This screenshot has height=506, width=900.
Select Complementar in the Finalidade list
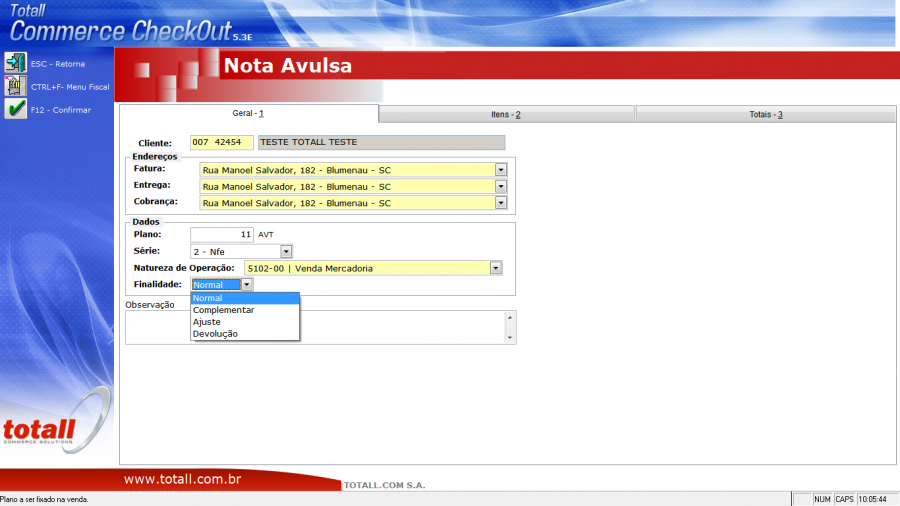245,310
